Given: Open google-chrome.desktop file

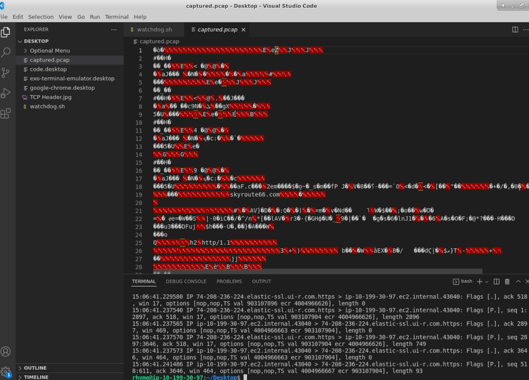Looking at the screenshot, I should click(70, 88).
